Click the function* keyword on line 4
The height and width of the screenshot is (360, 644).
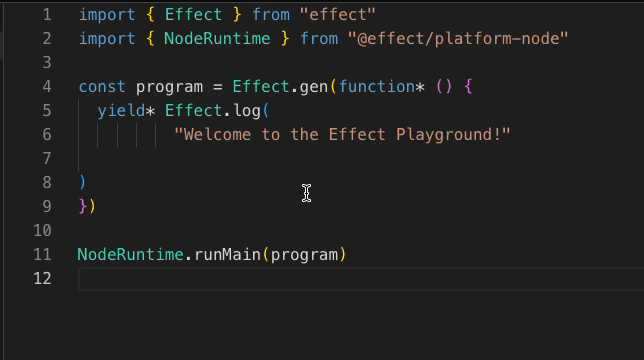click(x=381, y=87)
